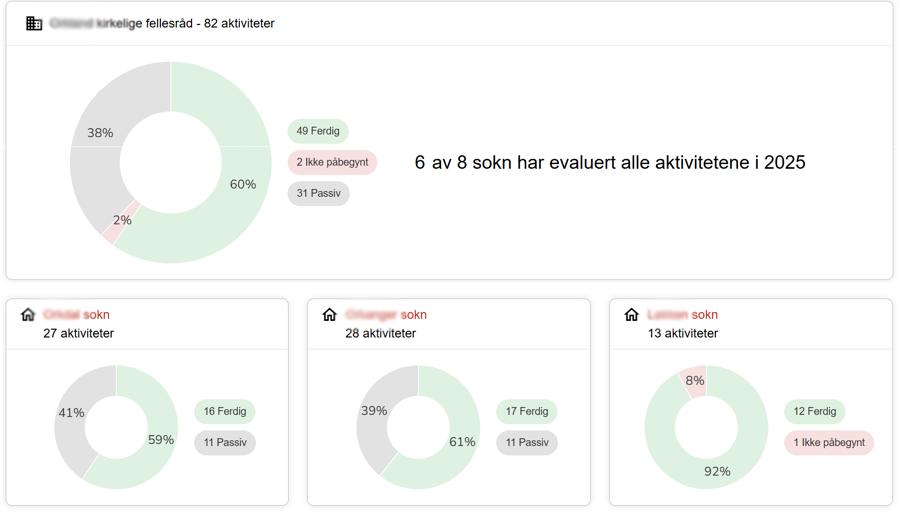Select the "2 Ikke påbegynt" legend badge

pyautogui.click(x=332, y=162)
